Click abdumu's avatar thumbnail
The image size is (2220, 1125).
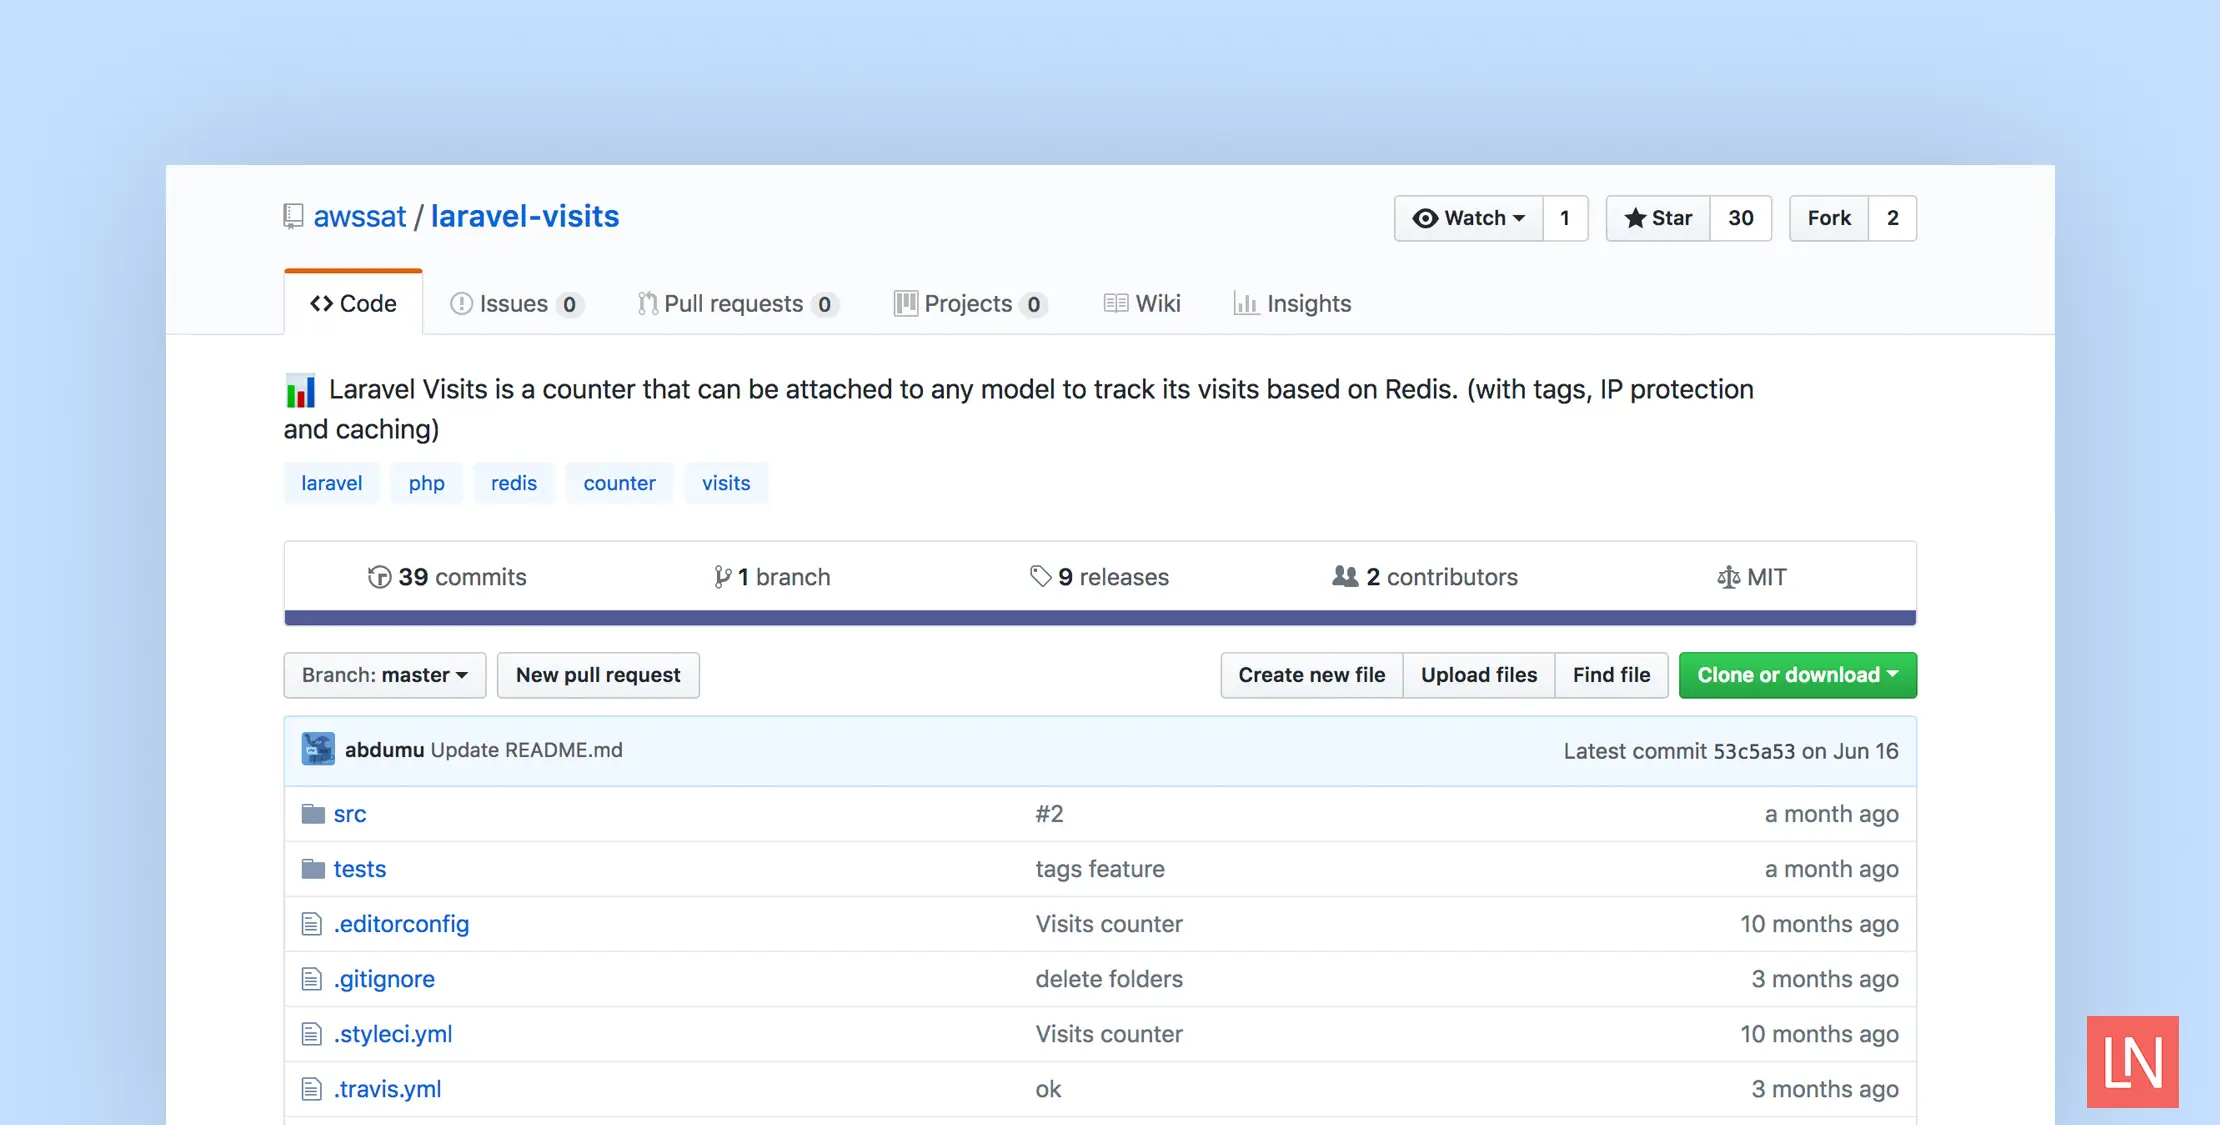click(318, 750)
